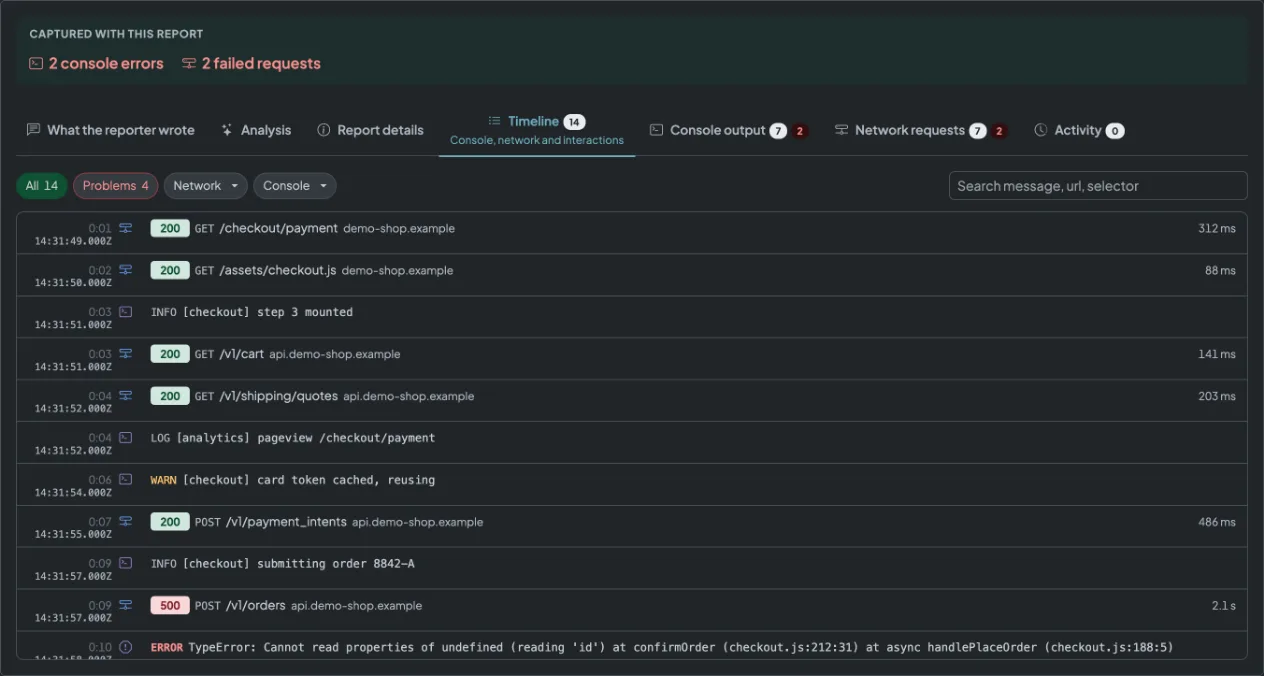Click the 2.1 s duration value
This screenshot has width=1264, height=676.
coord(1224,606)
